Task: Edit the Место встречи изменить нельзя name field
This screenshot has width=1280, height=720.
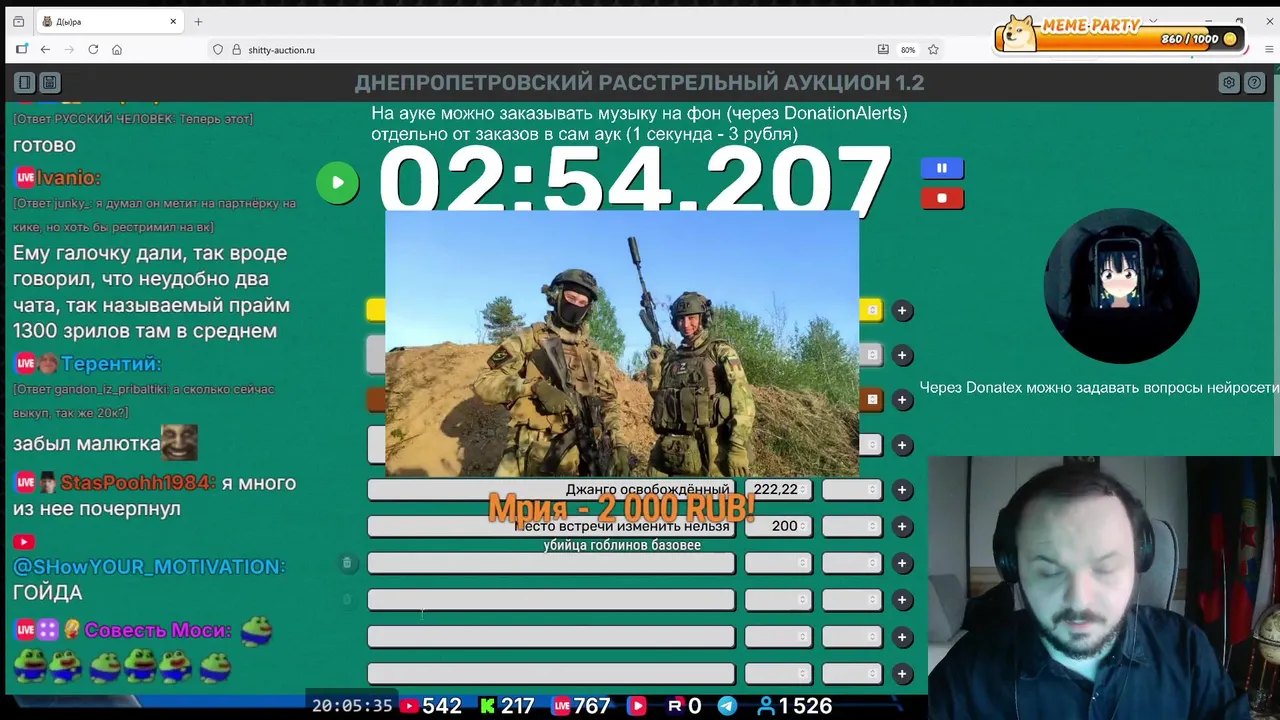Action: pyautogui.click(x=551, y=526)
